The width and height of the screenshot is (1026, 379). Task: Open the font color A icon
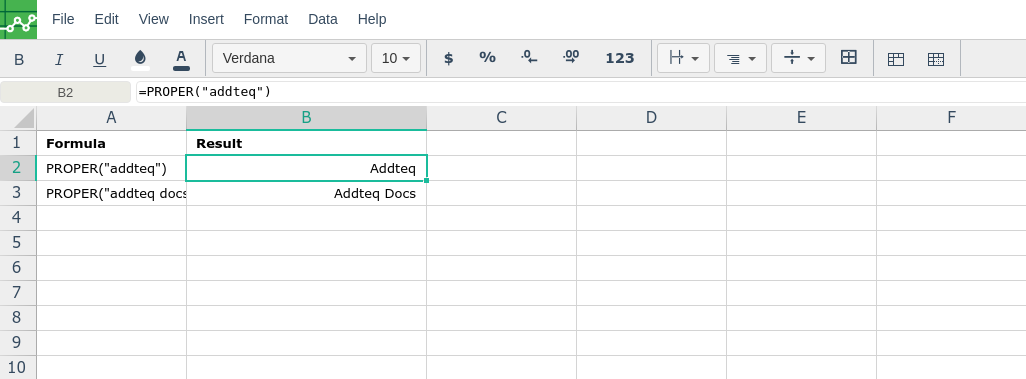click(x=181, y=59)
